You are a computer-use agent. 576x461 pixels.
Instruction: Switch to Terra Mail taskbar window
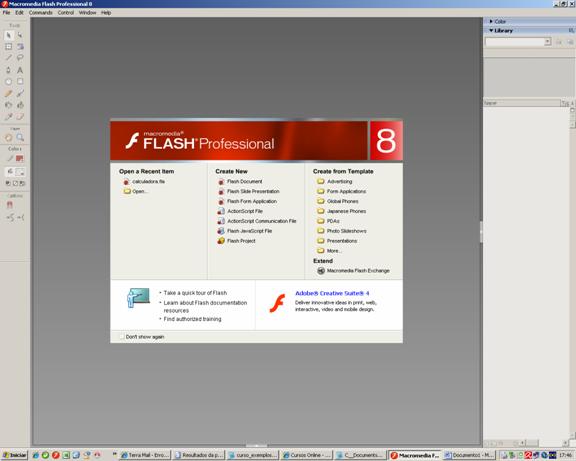click(x=145, y=455)
